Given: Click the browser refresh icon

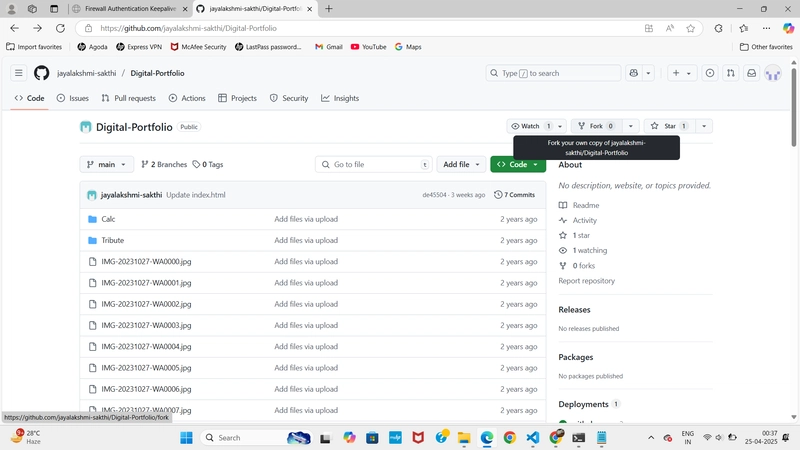Looking at the screenshot, I should coord(60,28).
